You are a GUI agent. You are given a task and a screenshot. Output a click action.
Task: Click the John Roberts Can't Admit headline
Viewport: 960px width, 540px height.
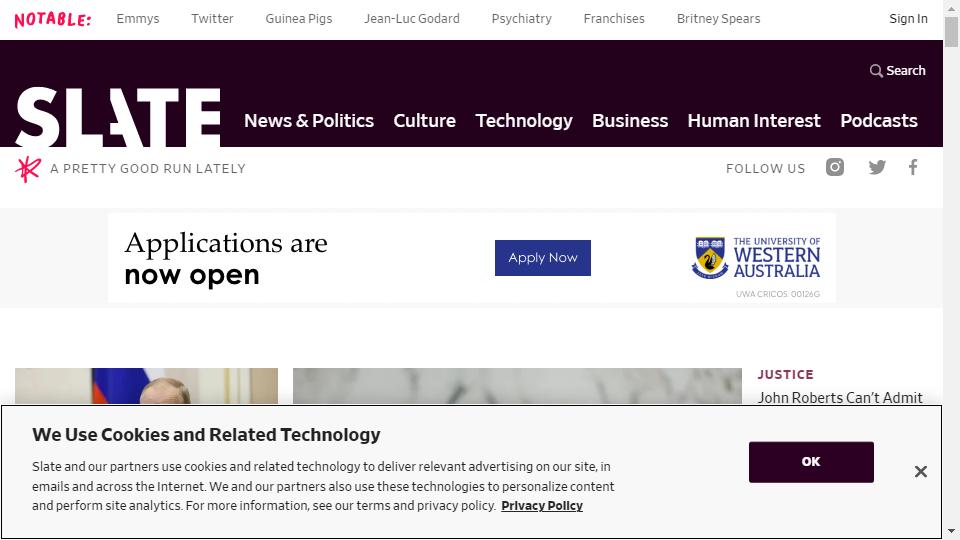pos(840,397)
